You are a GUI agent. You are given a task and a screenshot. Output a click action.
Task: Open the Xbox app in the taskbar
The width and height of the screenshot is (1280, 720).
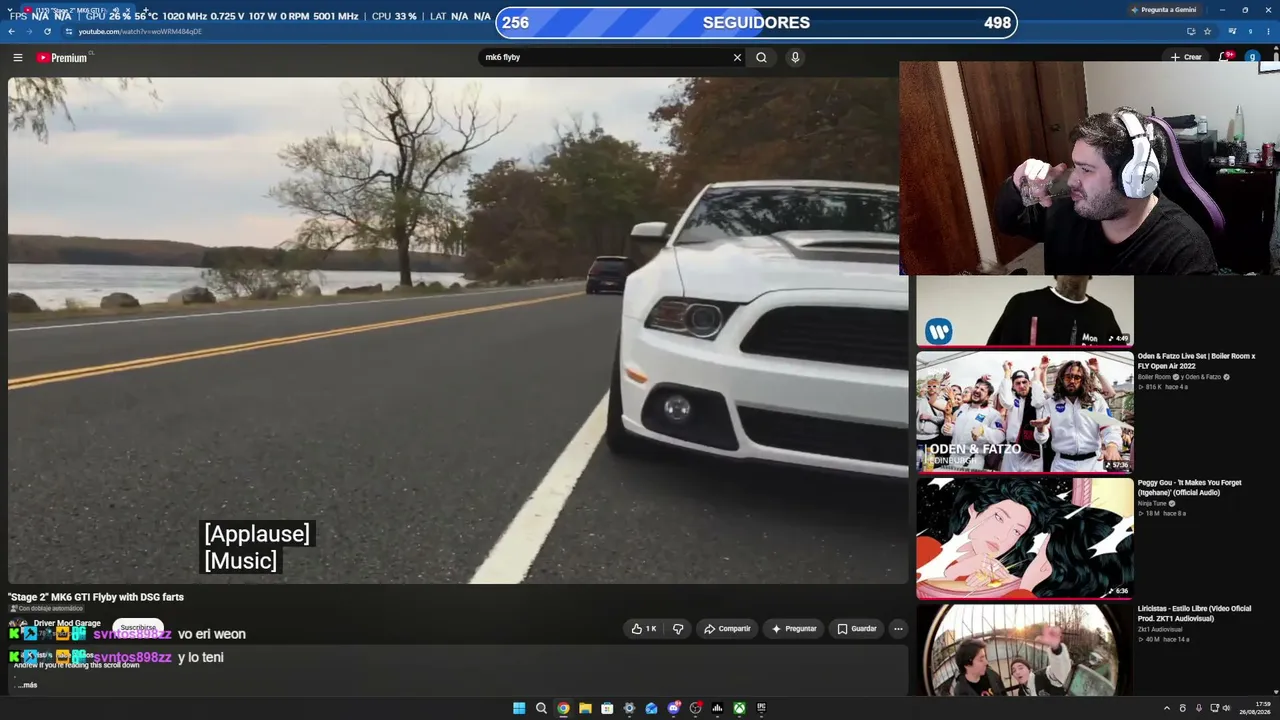[739, 708]
